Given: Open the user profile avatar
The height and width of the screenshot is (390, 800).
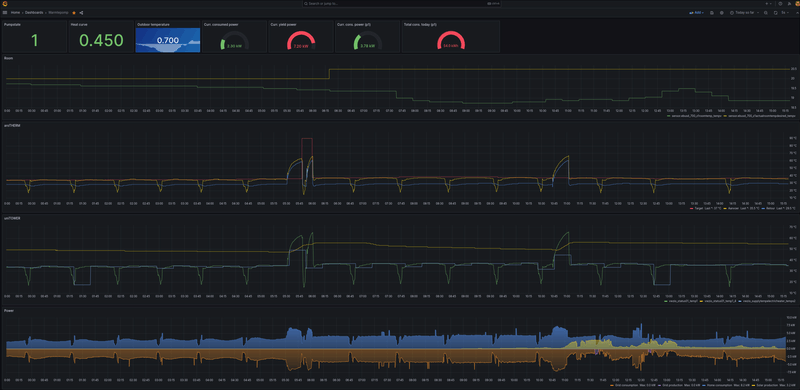Looking at the screenshot, I should click(x=796, y=4).
